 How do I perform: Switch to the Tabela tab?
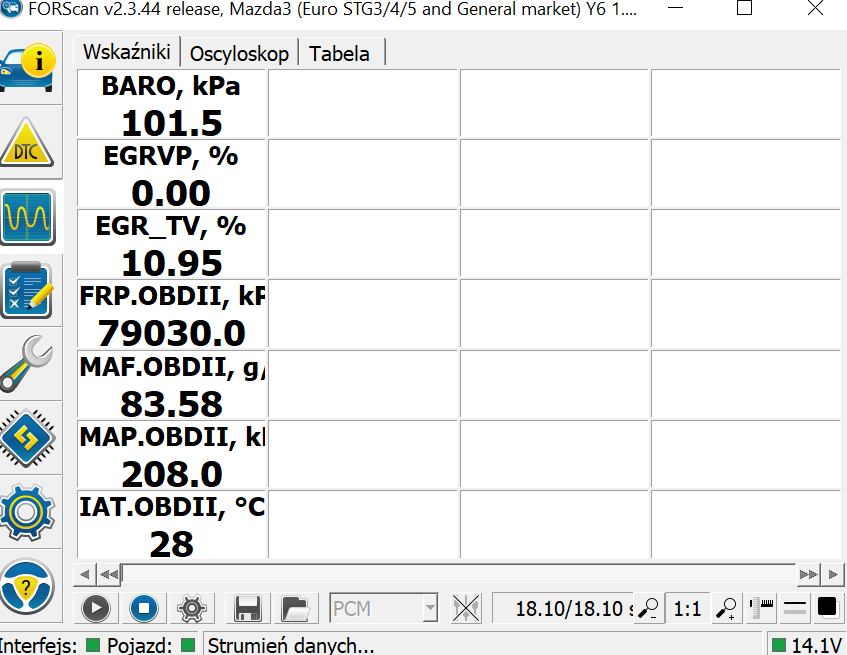tap(339, 54)
